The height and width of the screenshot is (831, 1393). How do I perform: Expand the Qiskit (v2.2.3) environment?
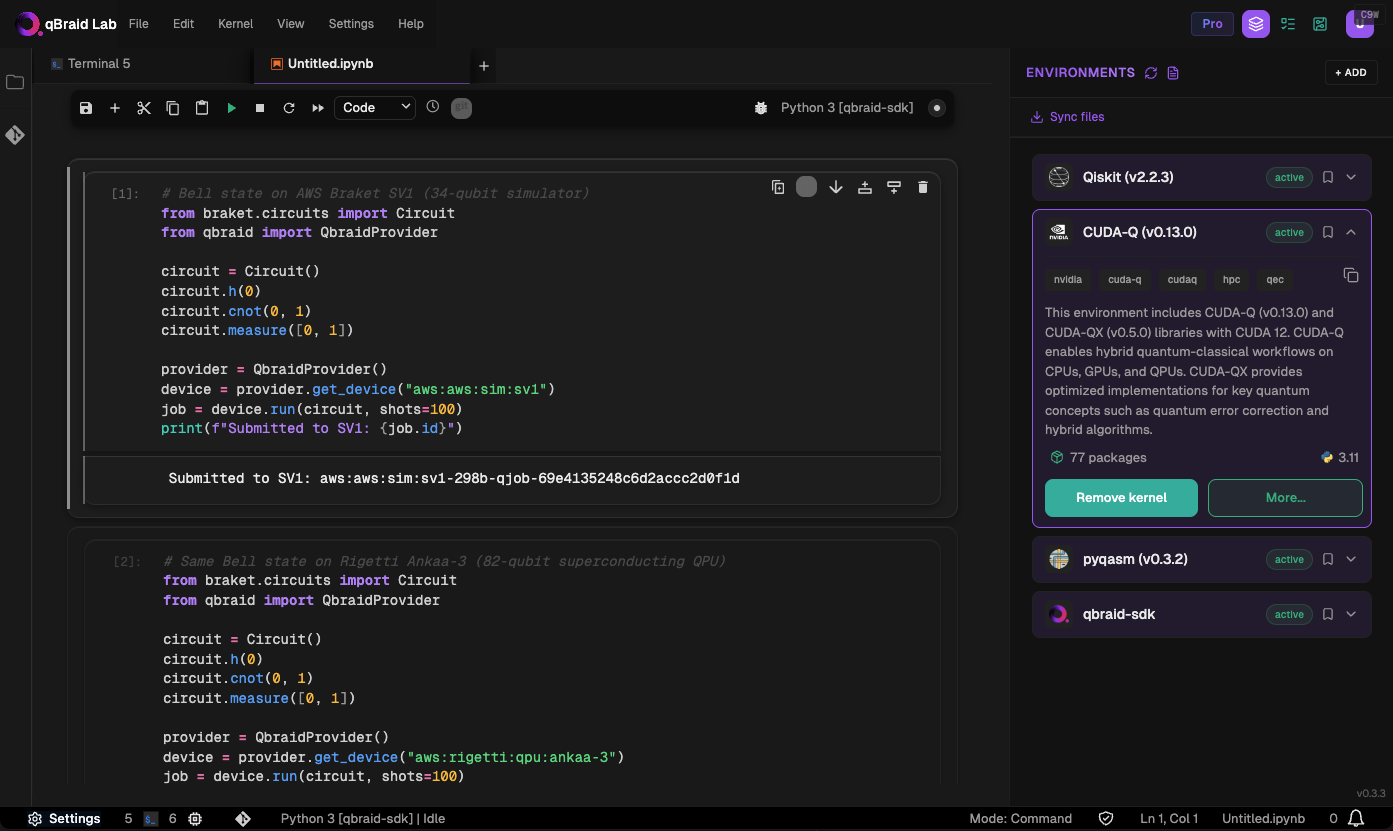1351,177
